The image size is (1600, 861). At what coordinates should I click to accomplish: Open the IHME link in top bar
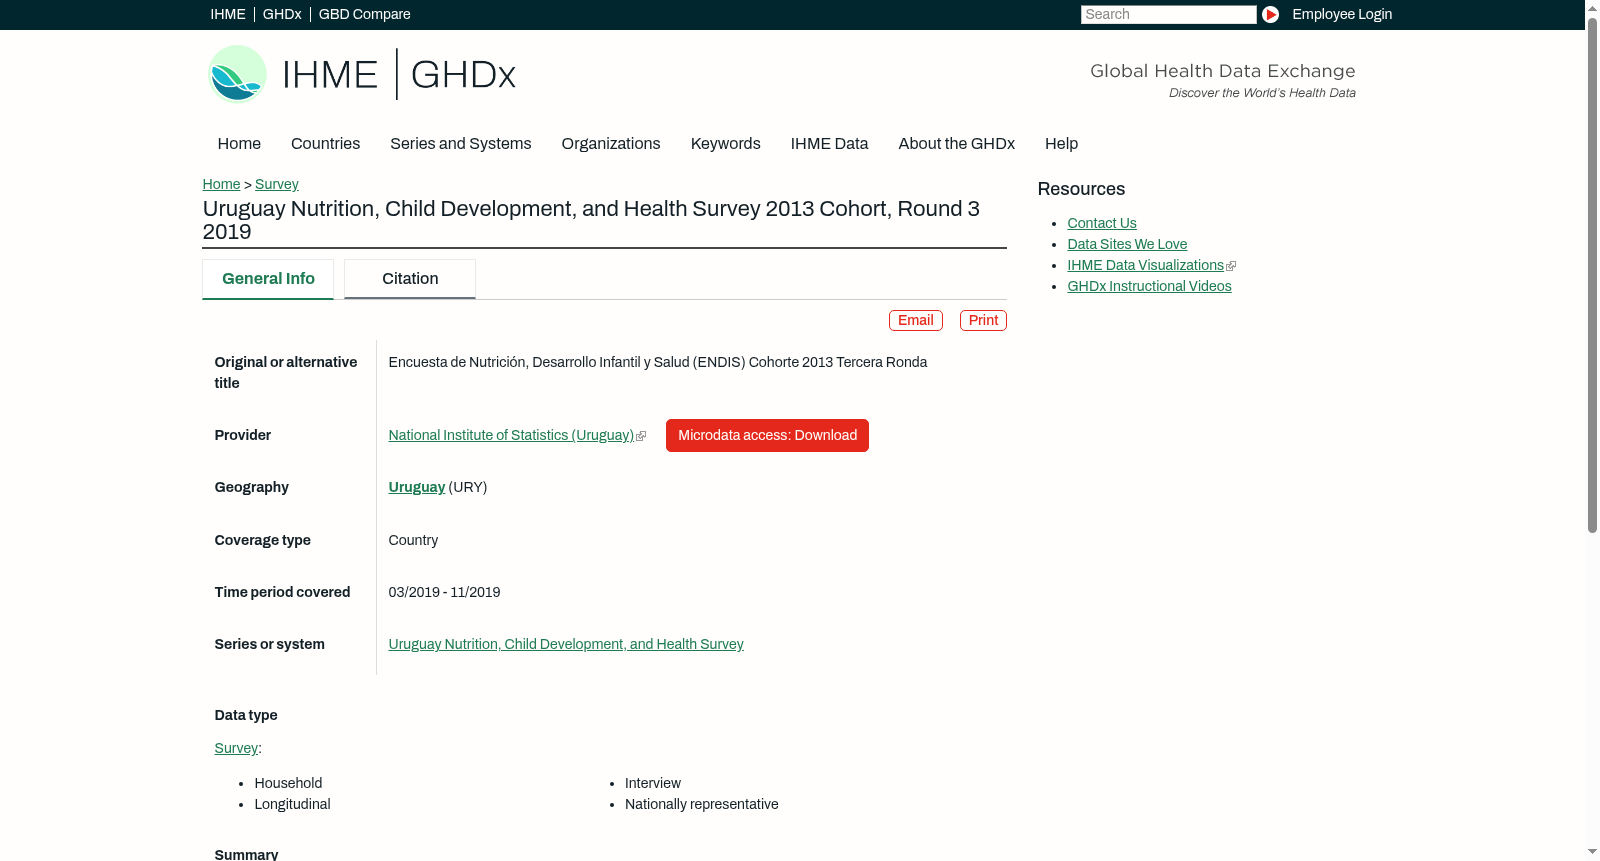click(x=228, y=14)
